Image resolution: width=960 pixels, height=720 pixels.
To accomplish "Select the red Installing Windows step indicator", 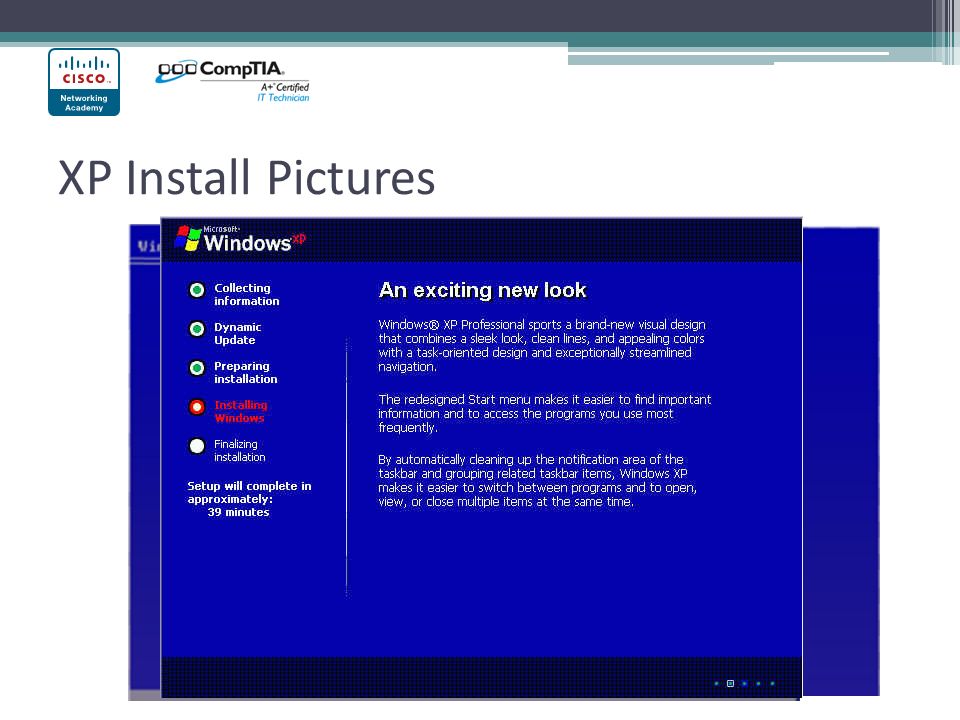I will coord(197,407).
